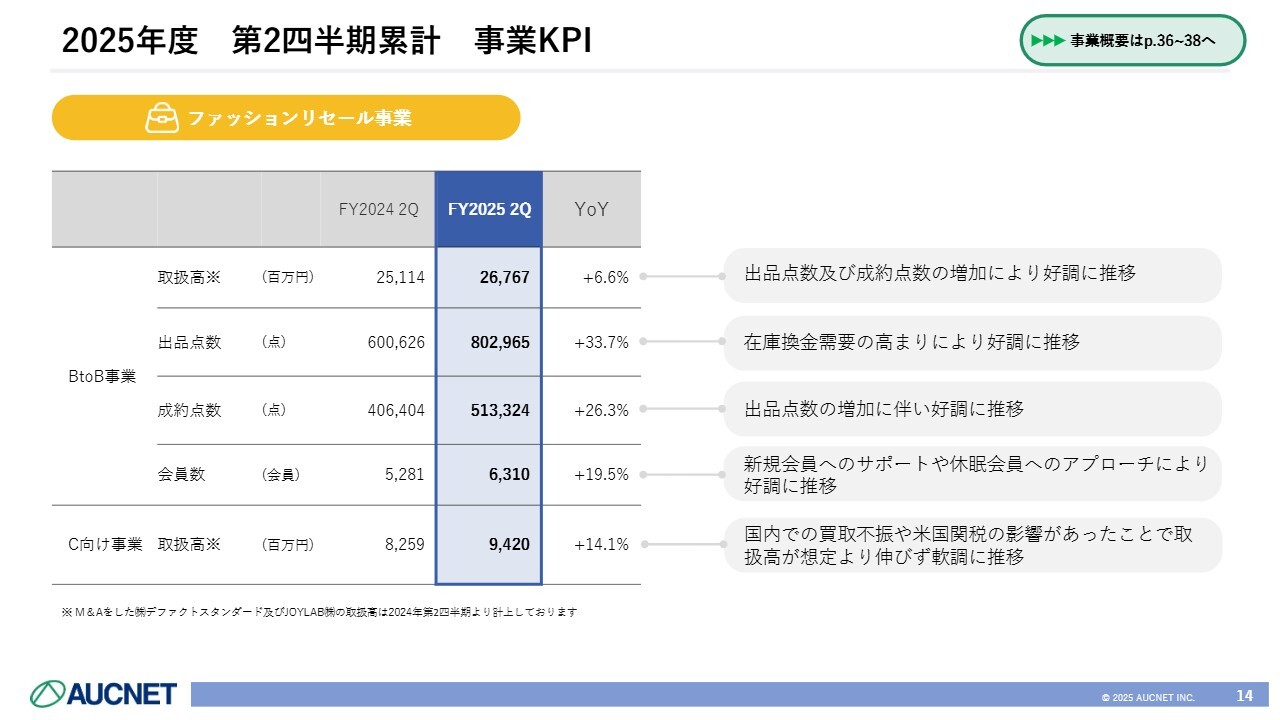This screenshot has width=1280, height=720.
Task: Click the 出品点数及び成約点数の増加 comment bubble
Action: [972, 275]
